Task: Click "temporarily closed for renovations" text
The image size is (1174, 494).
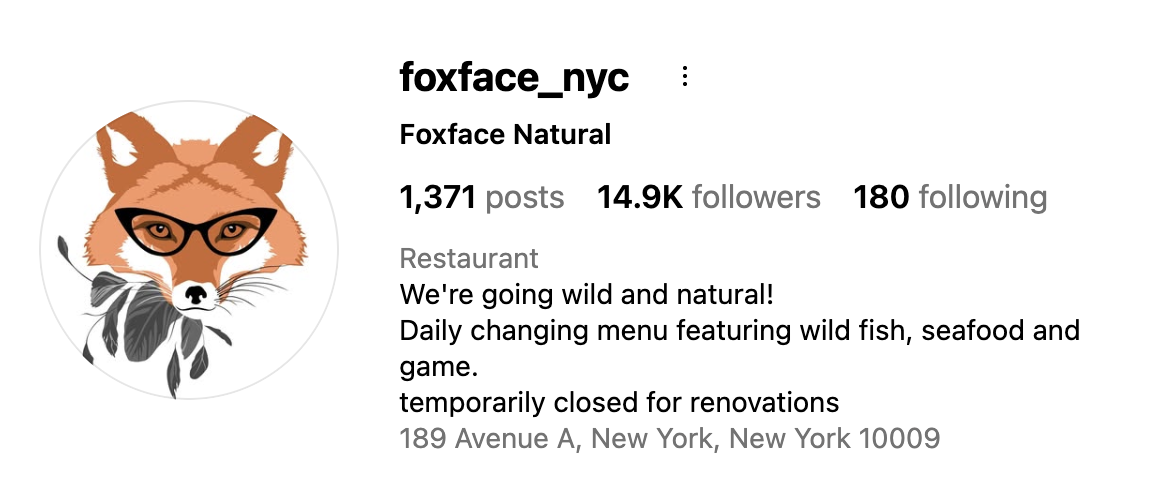Action: pyautogui.click(x=619, y=403)
